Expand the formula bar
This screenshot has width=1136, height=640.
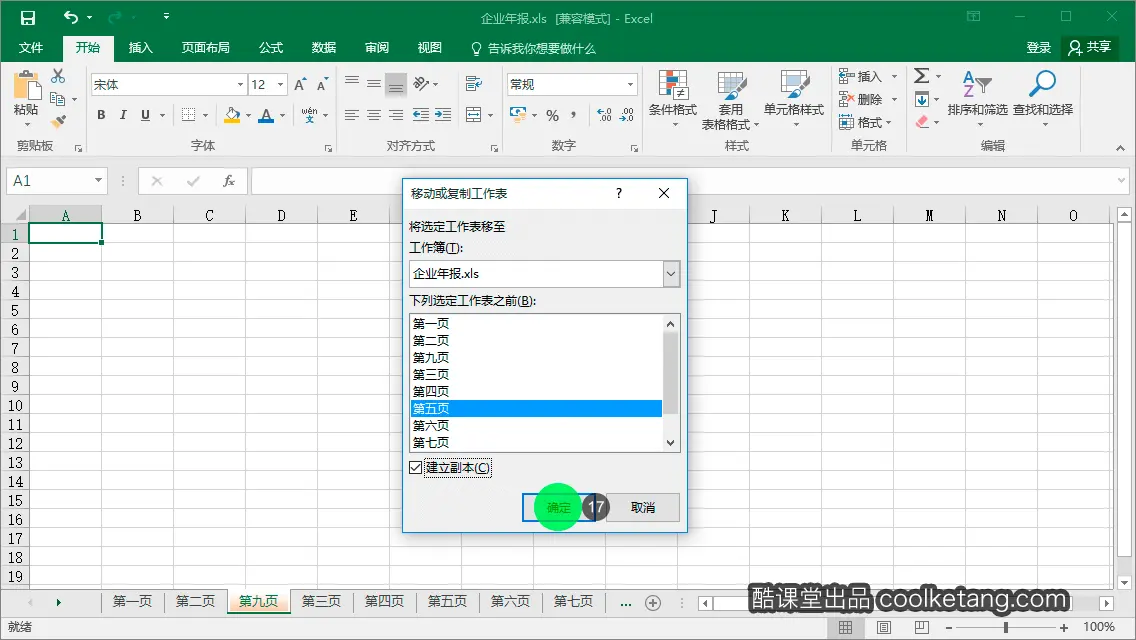pyautogui.click(x=1122, y=180)
